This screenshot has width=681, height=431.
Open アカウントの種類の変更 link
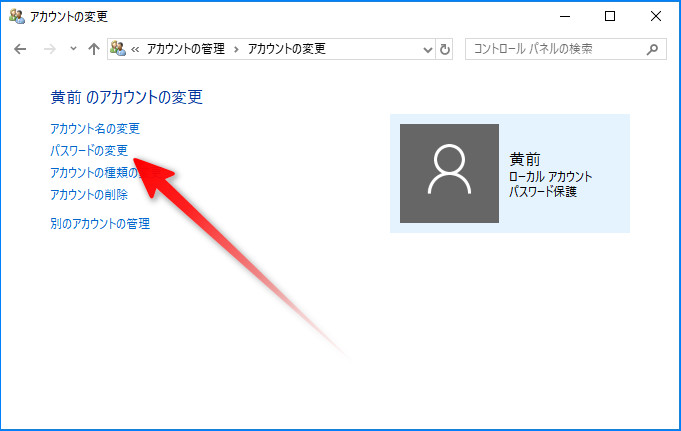[94, 172]
